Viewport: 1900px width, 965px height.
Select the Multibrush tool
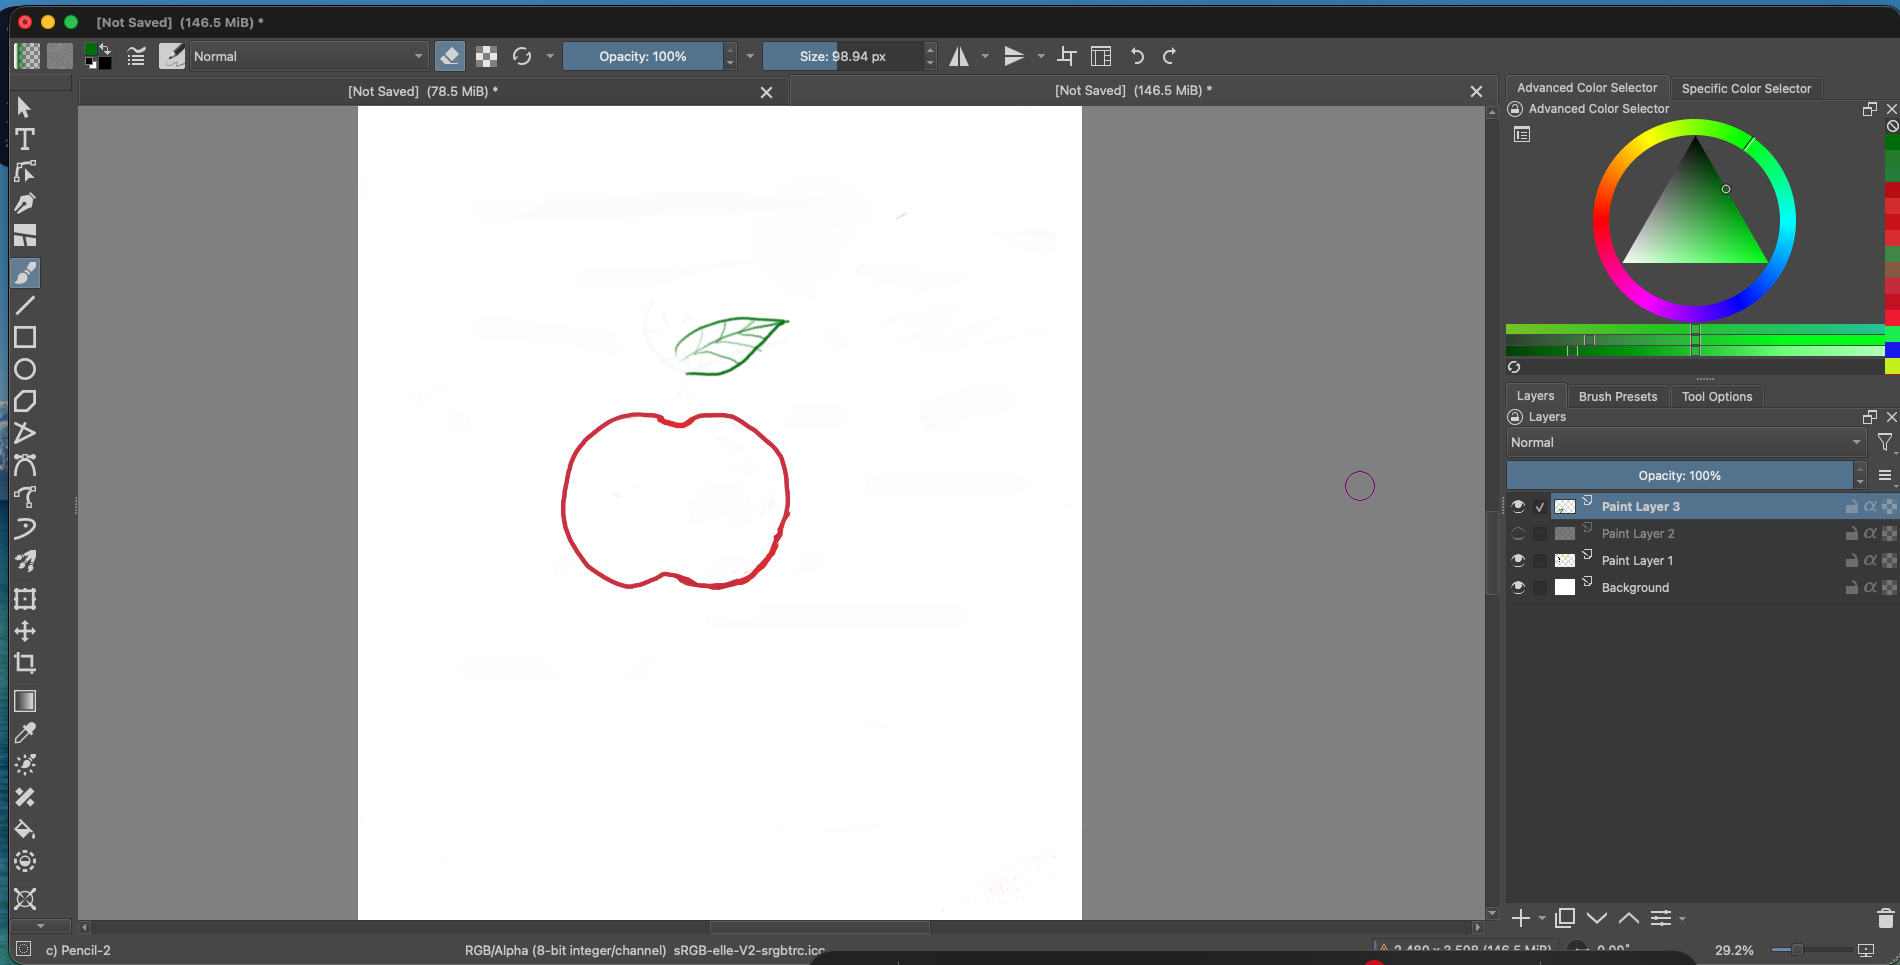(x=25, y=561)
